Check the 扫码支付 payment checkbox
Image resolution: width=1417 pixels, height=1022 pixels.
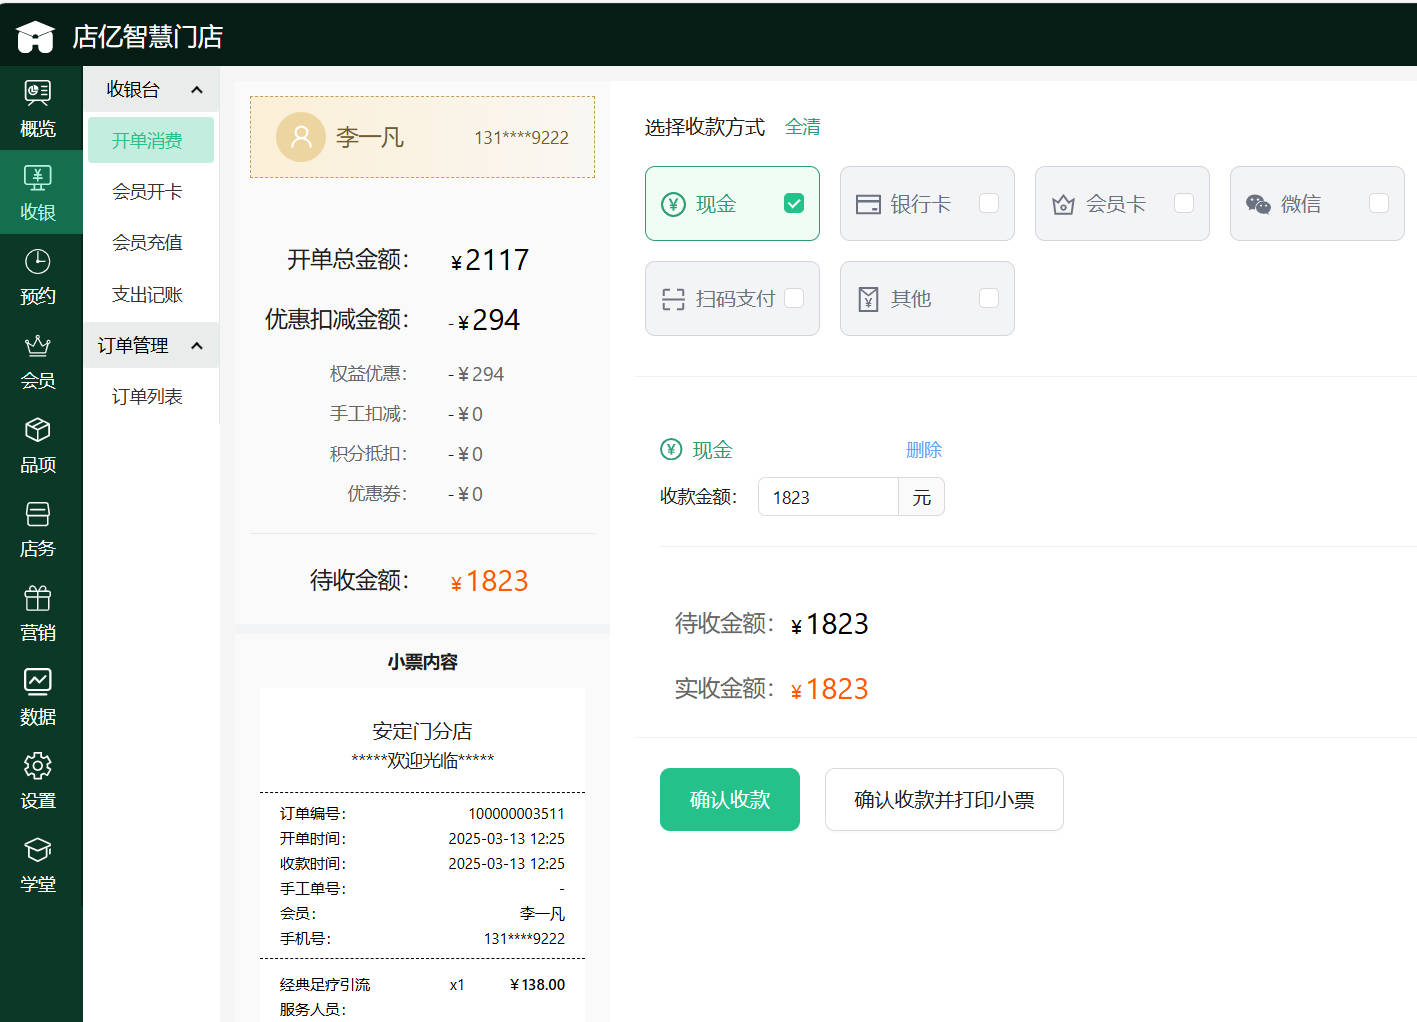pos(794,298)
